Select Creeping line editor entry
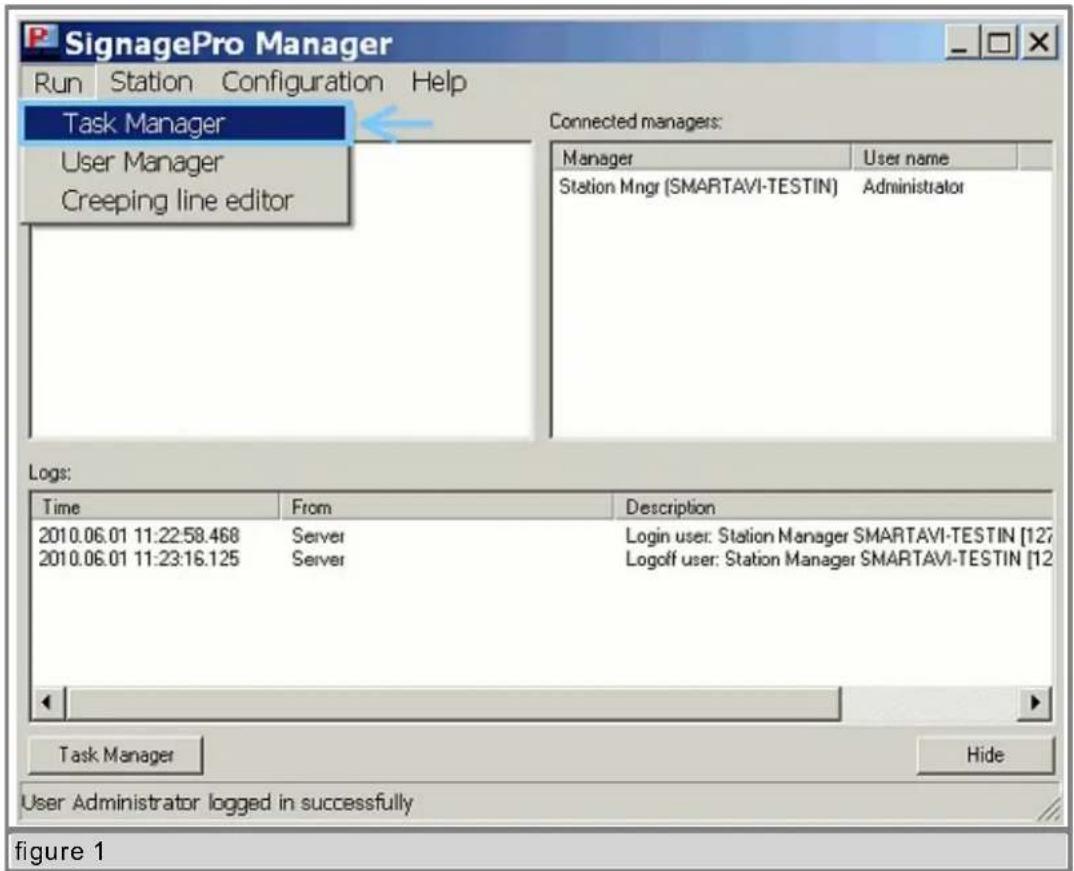The image size is (1074, 871). pos(186,201)
